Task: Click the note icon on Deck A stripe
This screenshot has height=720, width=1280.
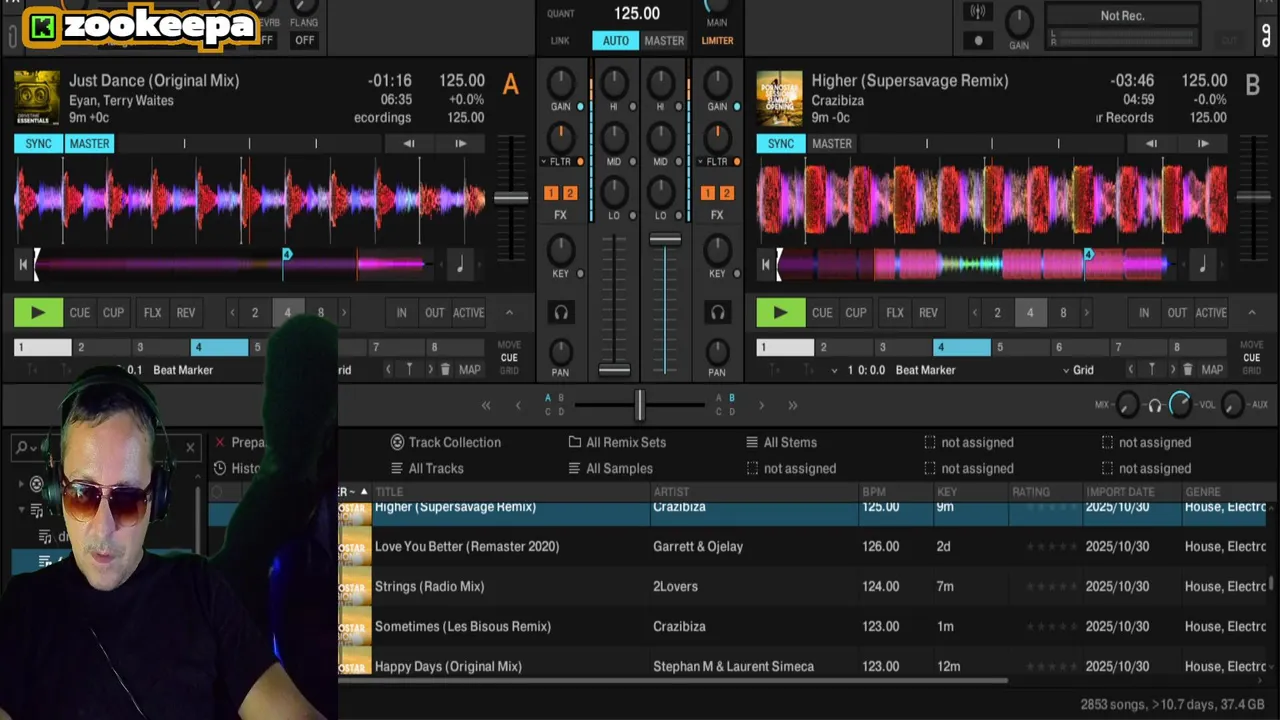Action: coord(460,265)
